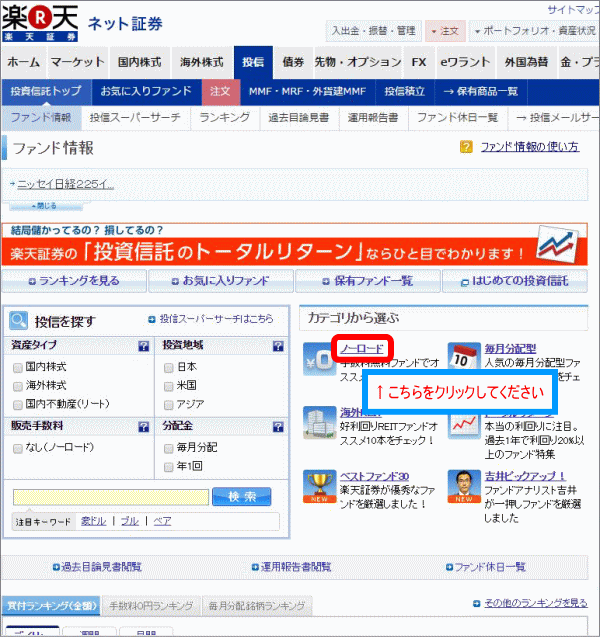This screenshot has width=600, height=637.
Task: Click the pink 注文 menu item
Action: [x=221, y=91]
